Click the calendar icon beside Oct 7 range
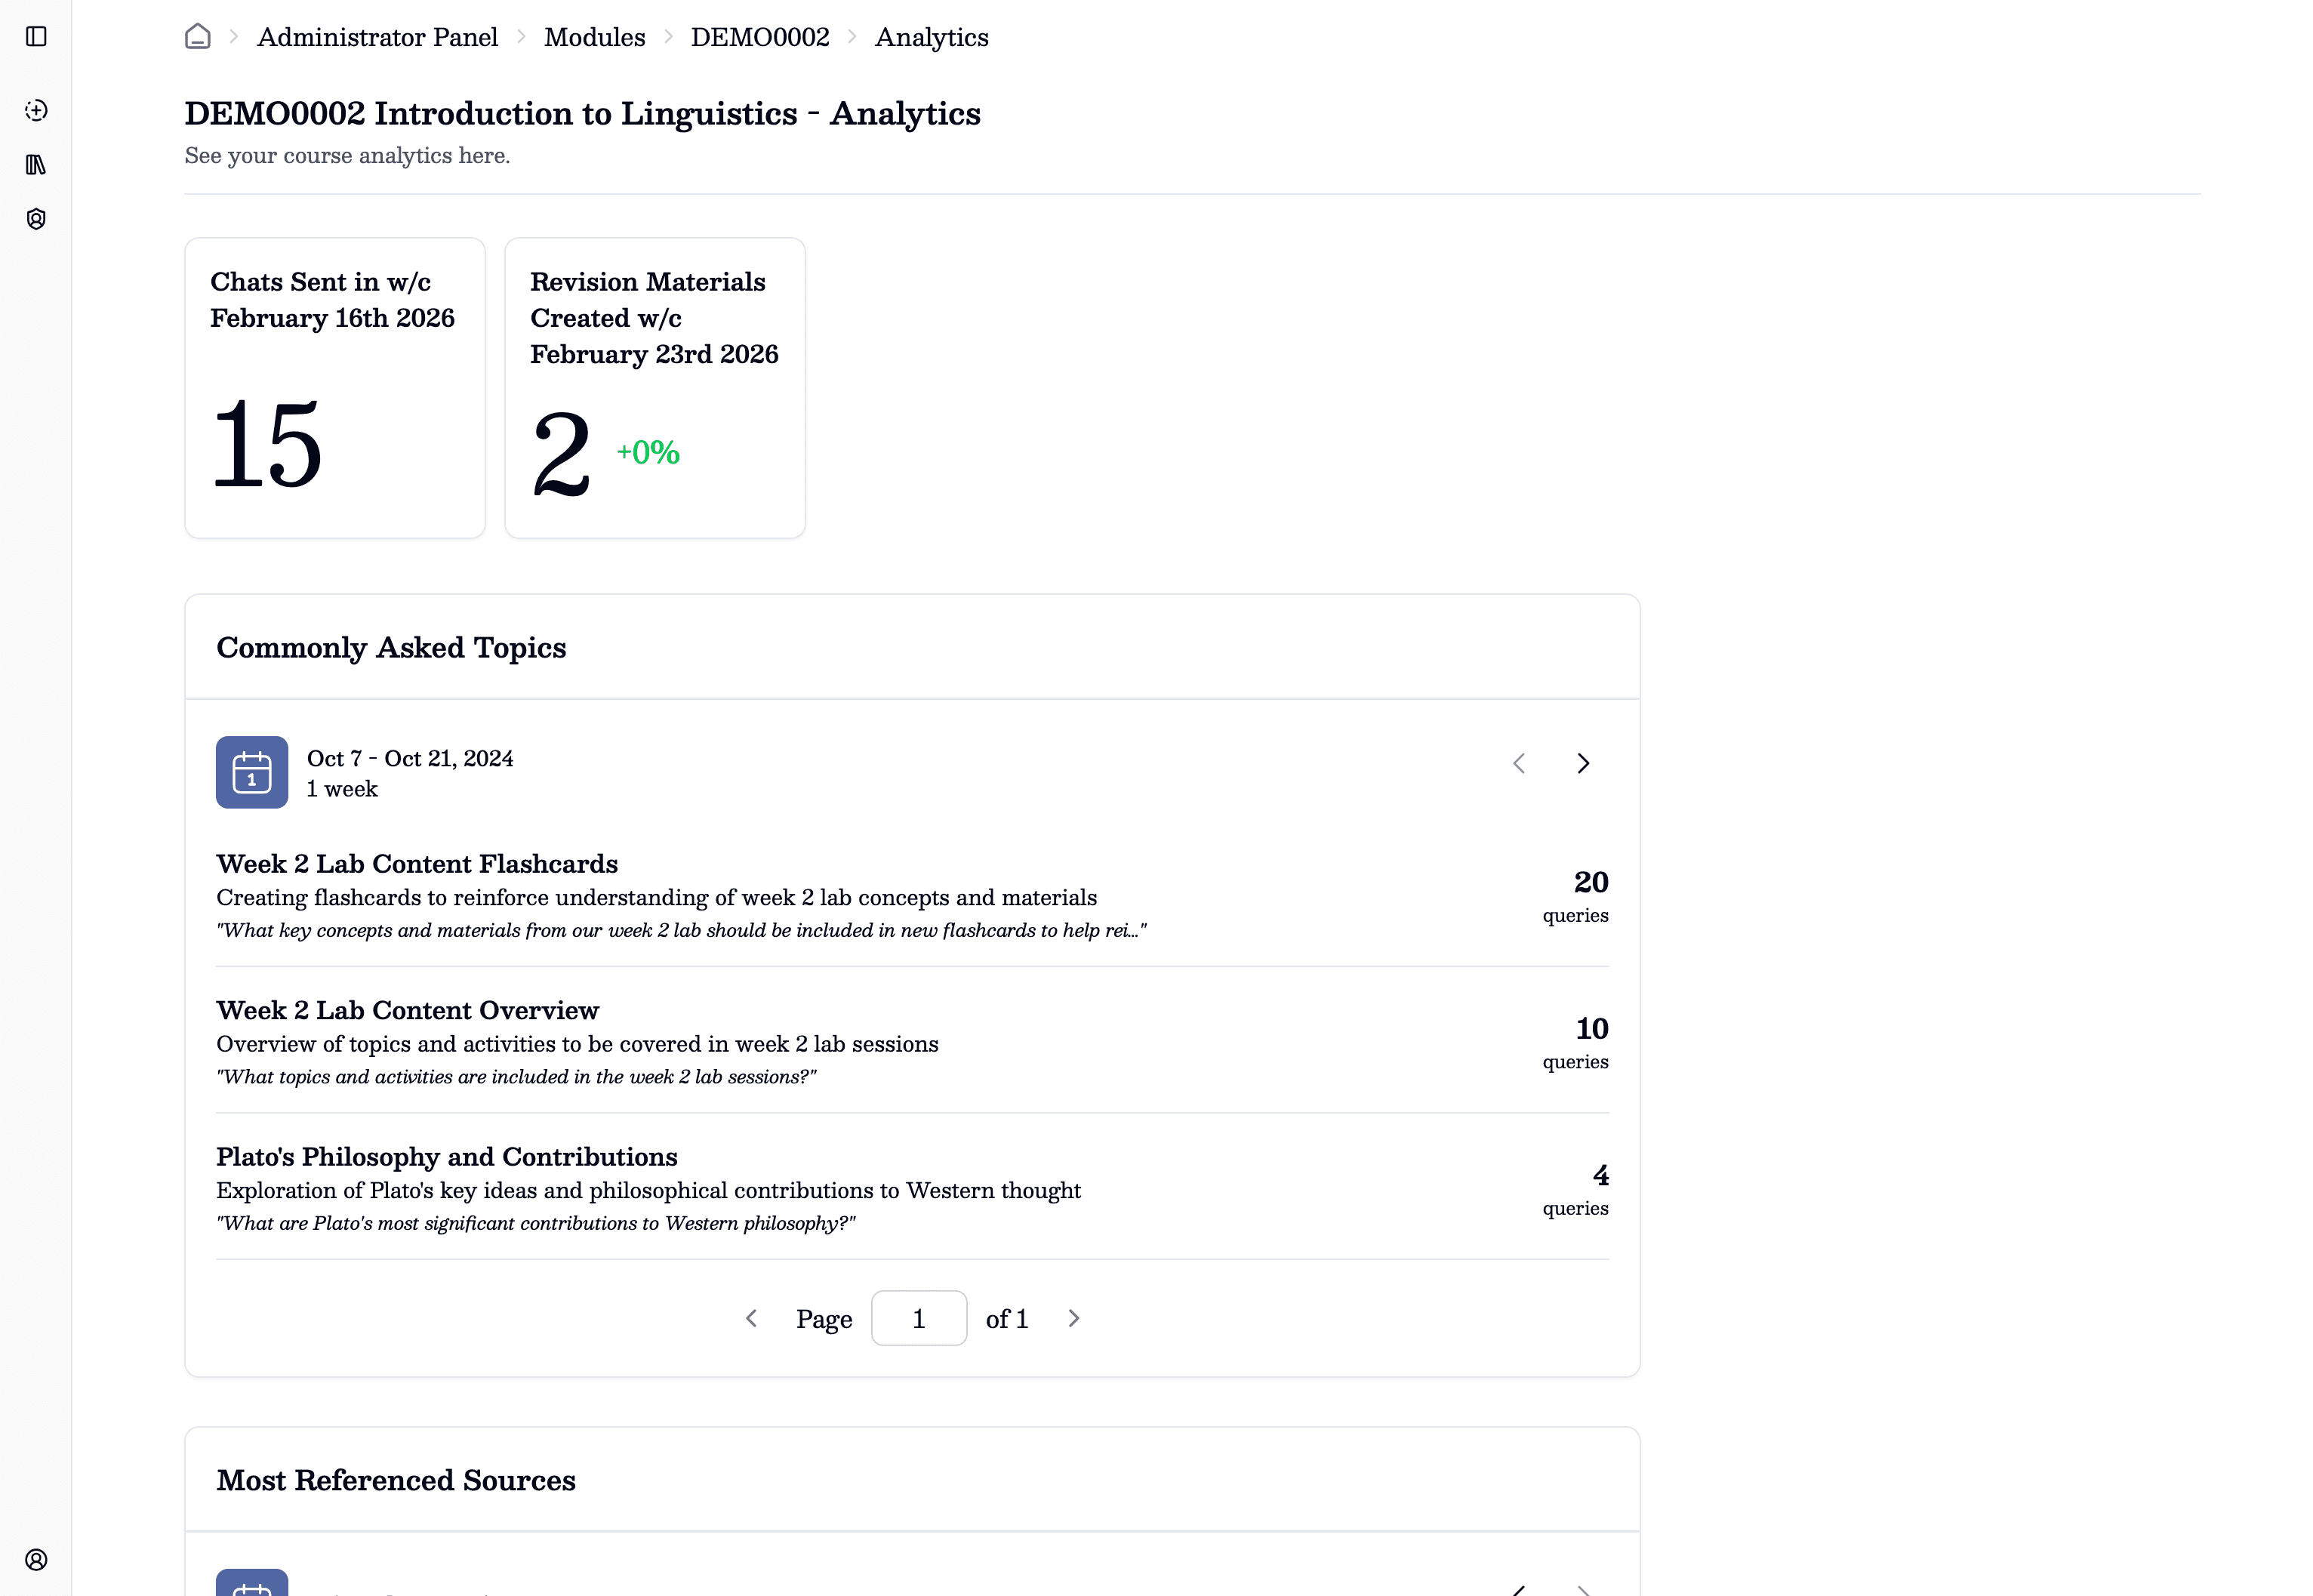This screenshot has height=1596, width=2313. (x=252, y=772)
